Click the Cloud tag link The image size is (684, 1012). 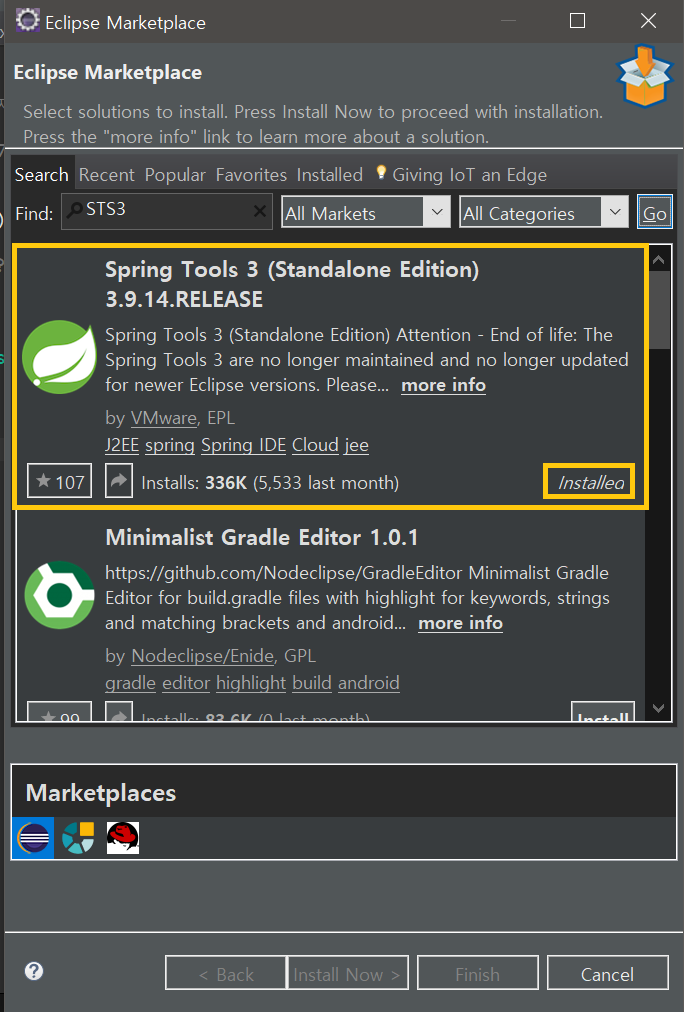click(315, 445)
